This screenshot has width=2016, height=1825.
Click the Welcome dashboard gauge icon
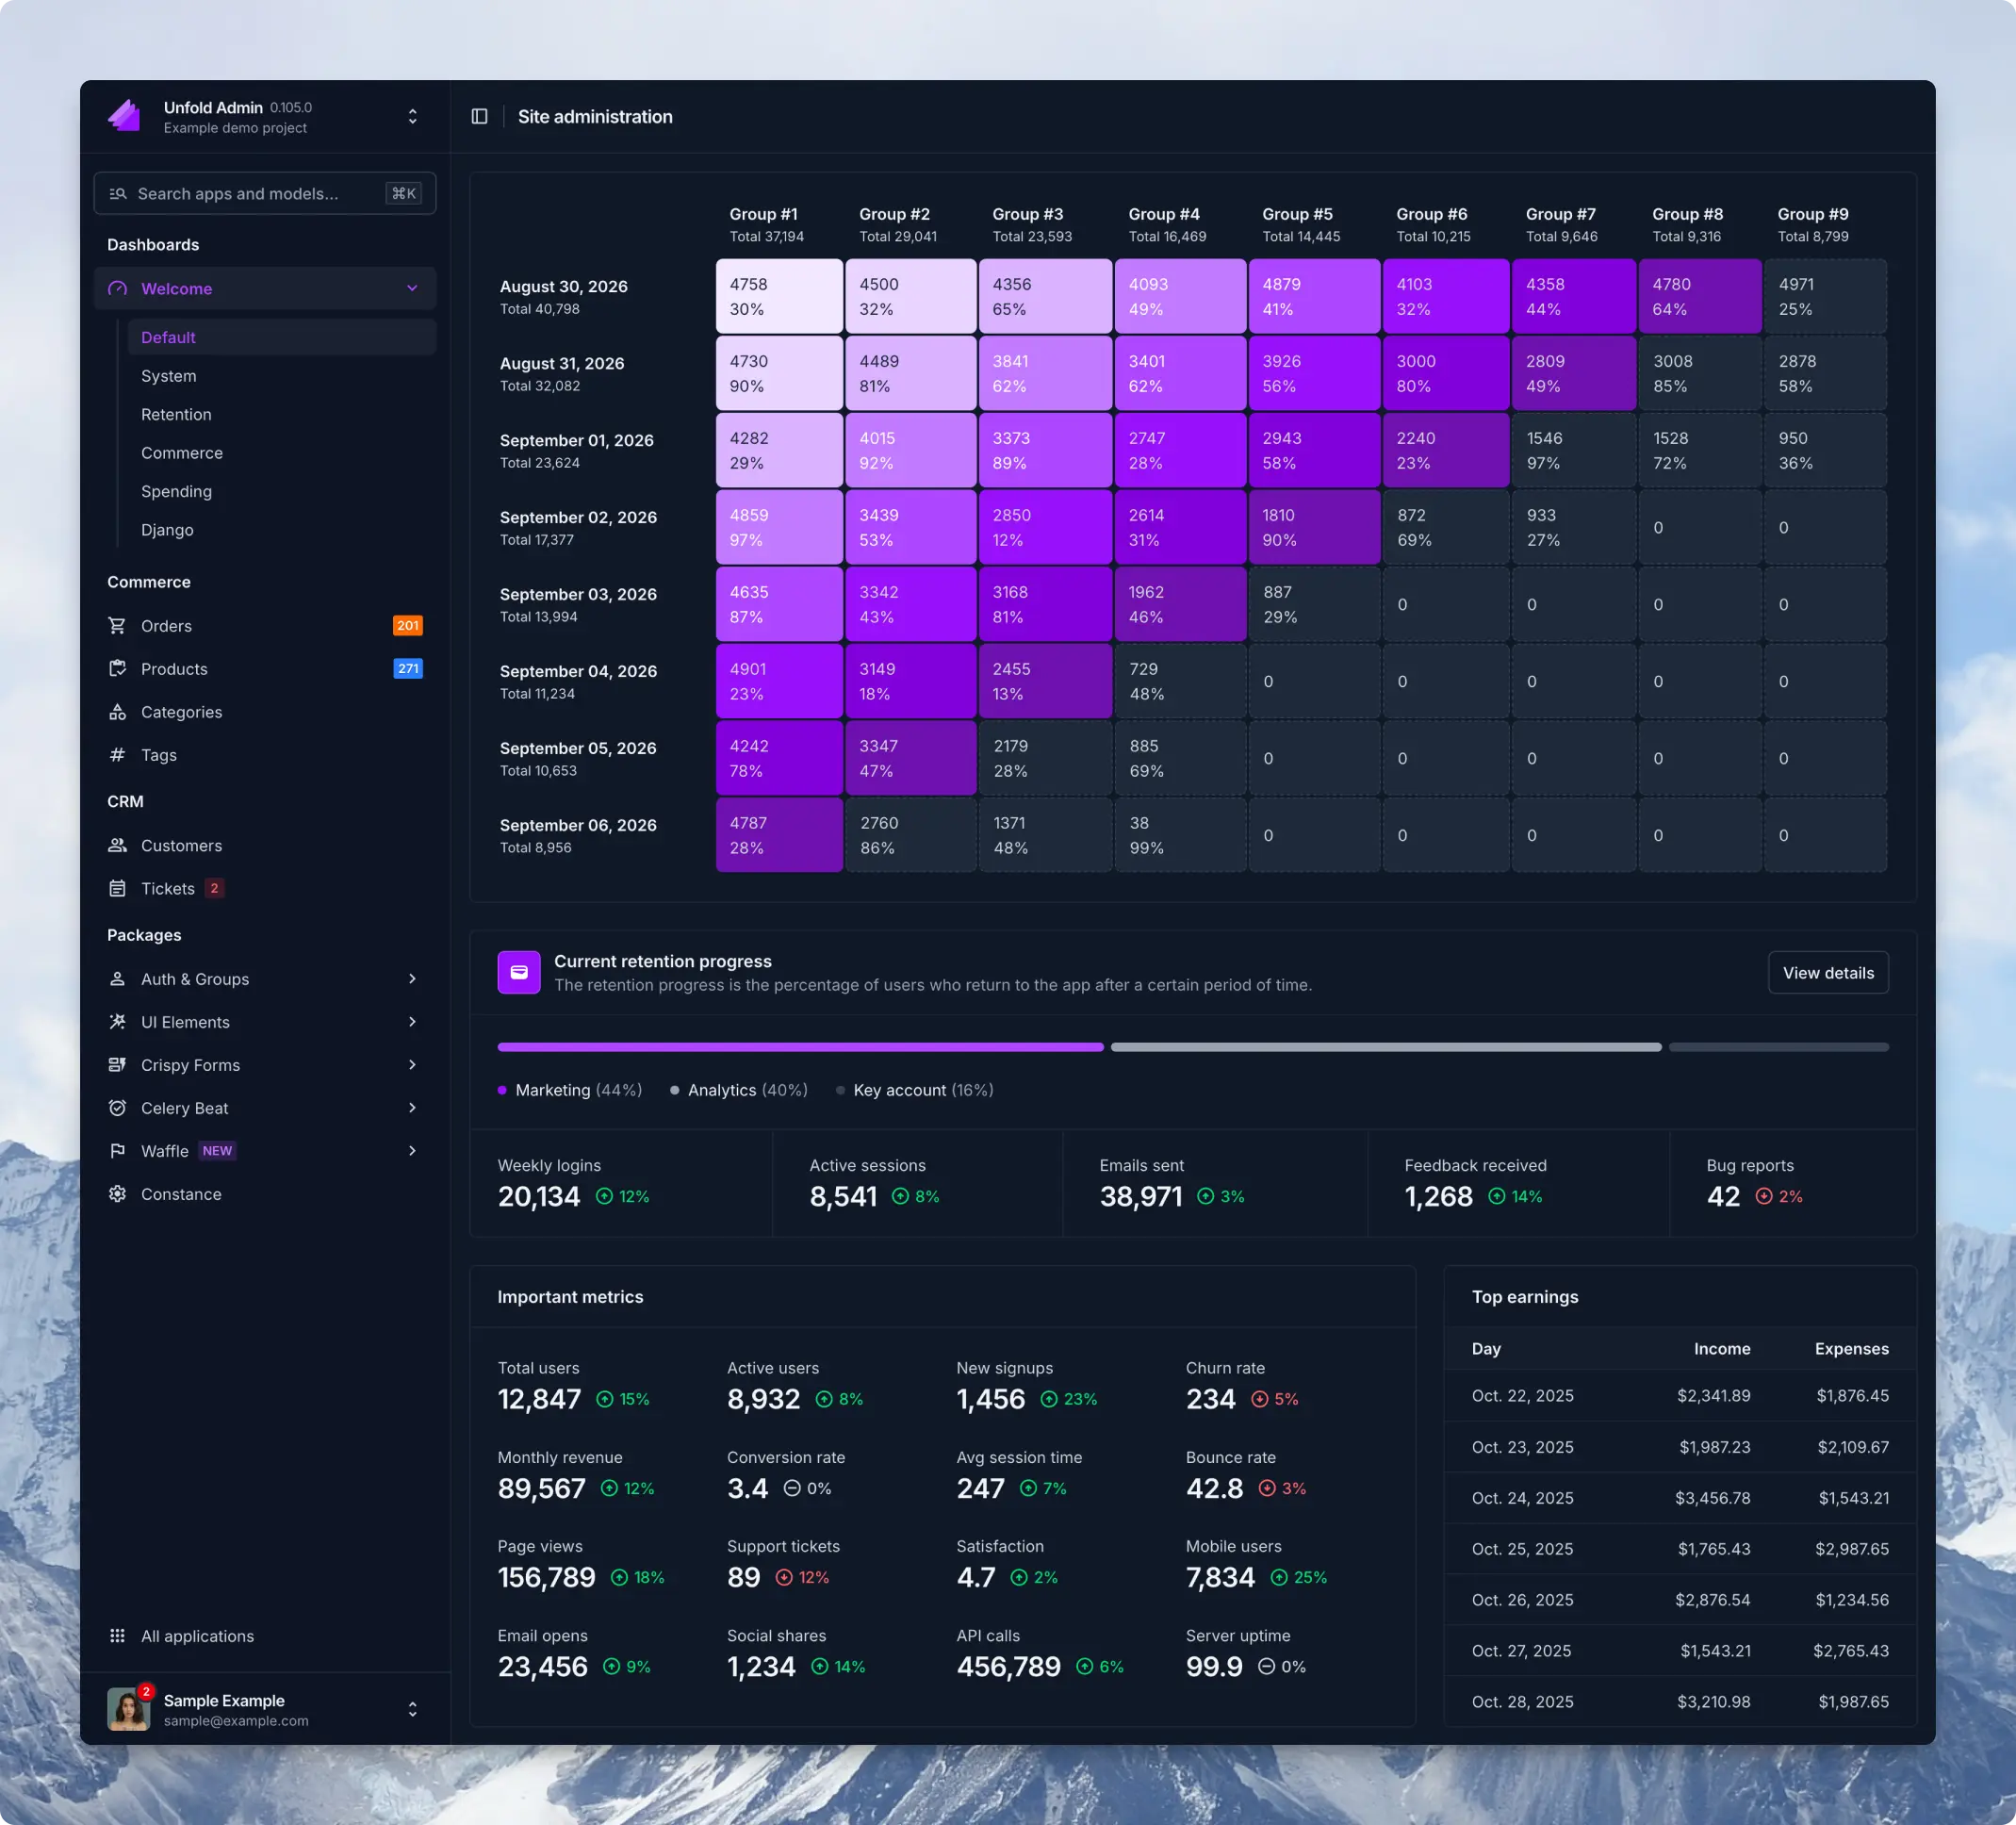117,289
